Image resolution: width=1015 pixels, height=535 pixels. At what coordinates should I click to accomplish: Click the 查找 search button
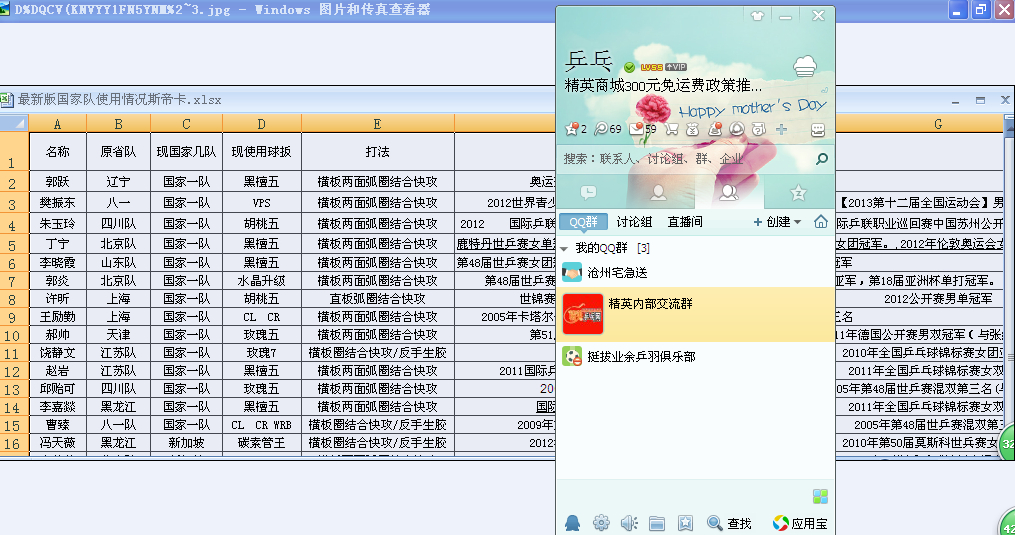[729, 523]
